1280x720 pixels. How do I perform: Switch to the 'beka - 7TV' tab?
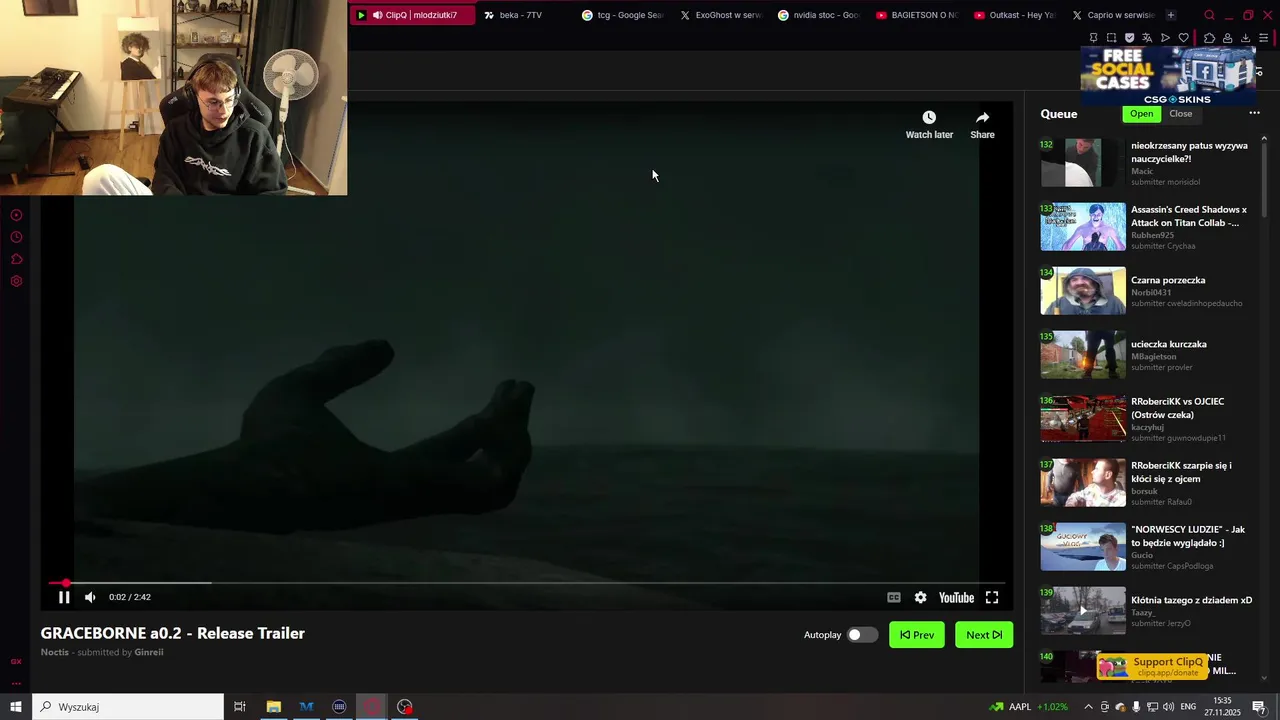520,15
